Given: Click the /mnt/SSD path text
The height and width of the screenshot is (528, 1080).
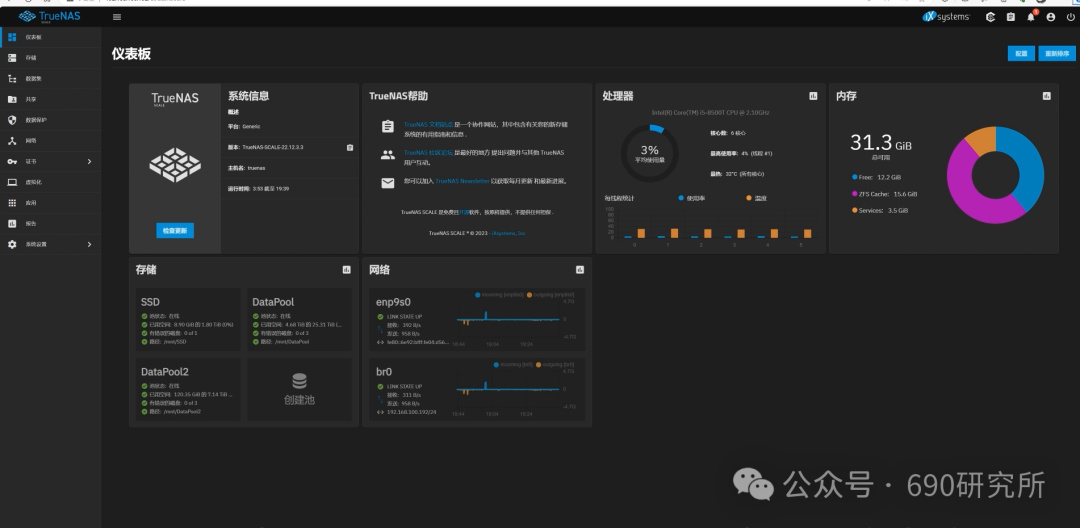Looking at the screenshot, I should [x=176, y=341].
